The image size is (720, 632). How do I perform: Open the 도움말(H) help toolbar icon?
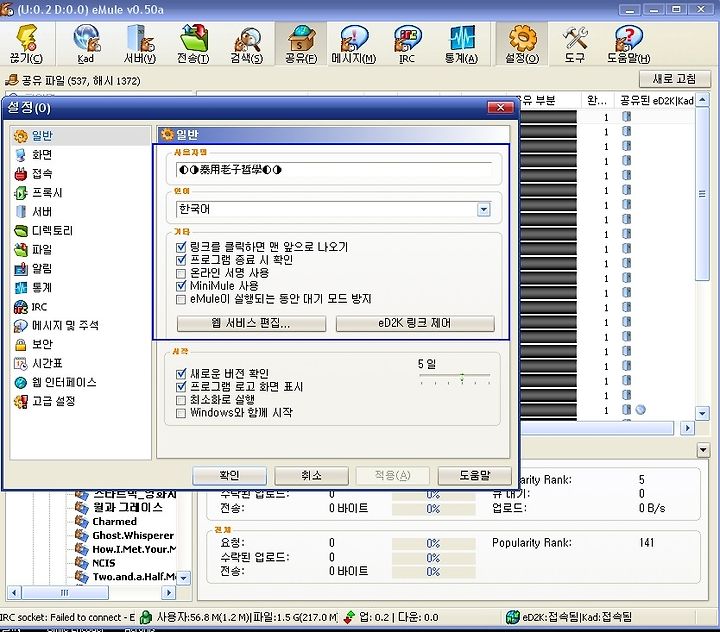coord(629,44)
